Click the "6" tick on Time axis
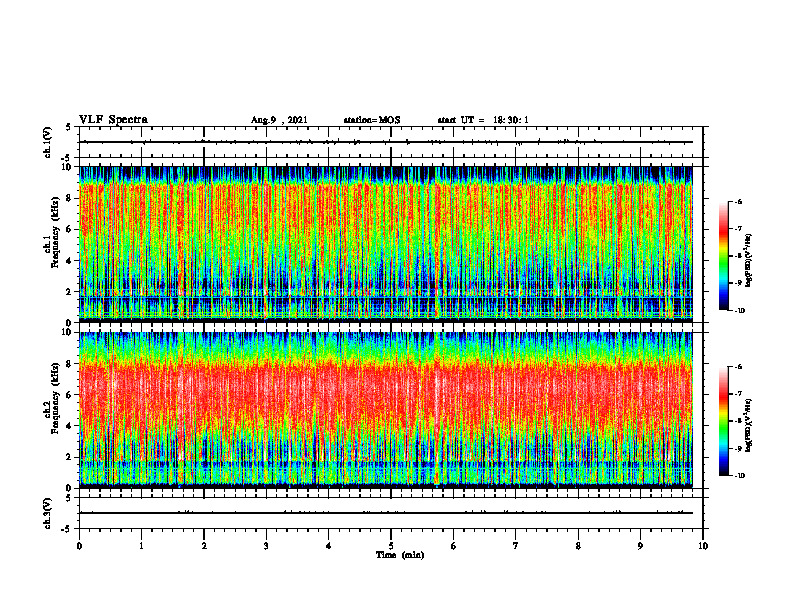Viewport: 792px width, 612px height. (x=454, y=546)
